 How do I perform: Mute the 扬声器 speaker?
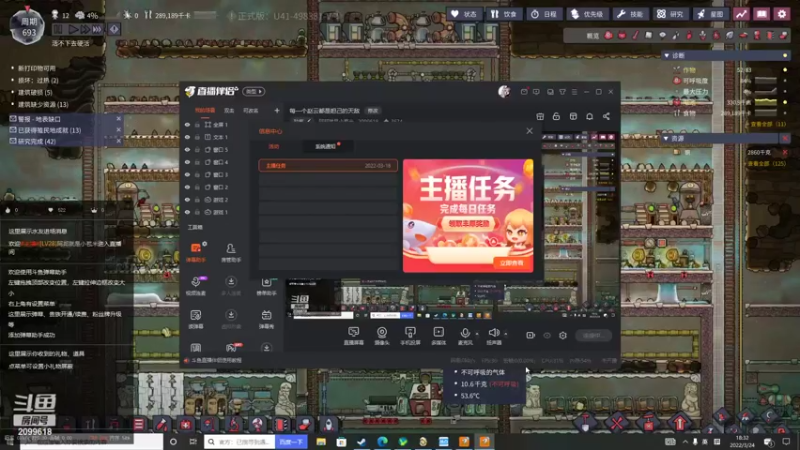pyautogui.click(x=493, y=336)
